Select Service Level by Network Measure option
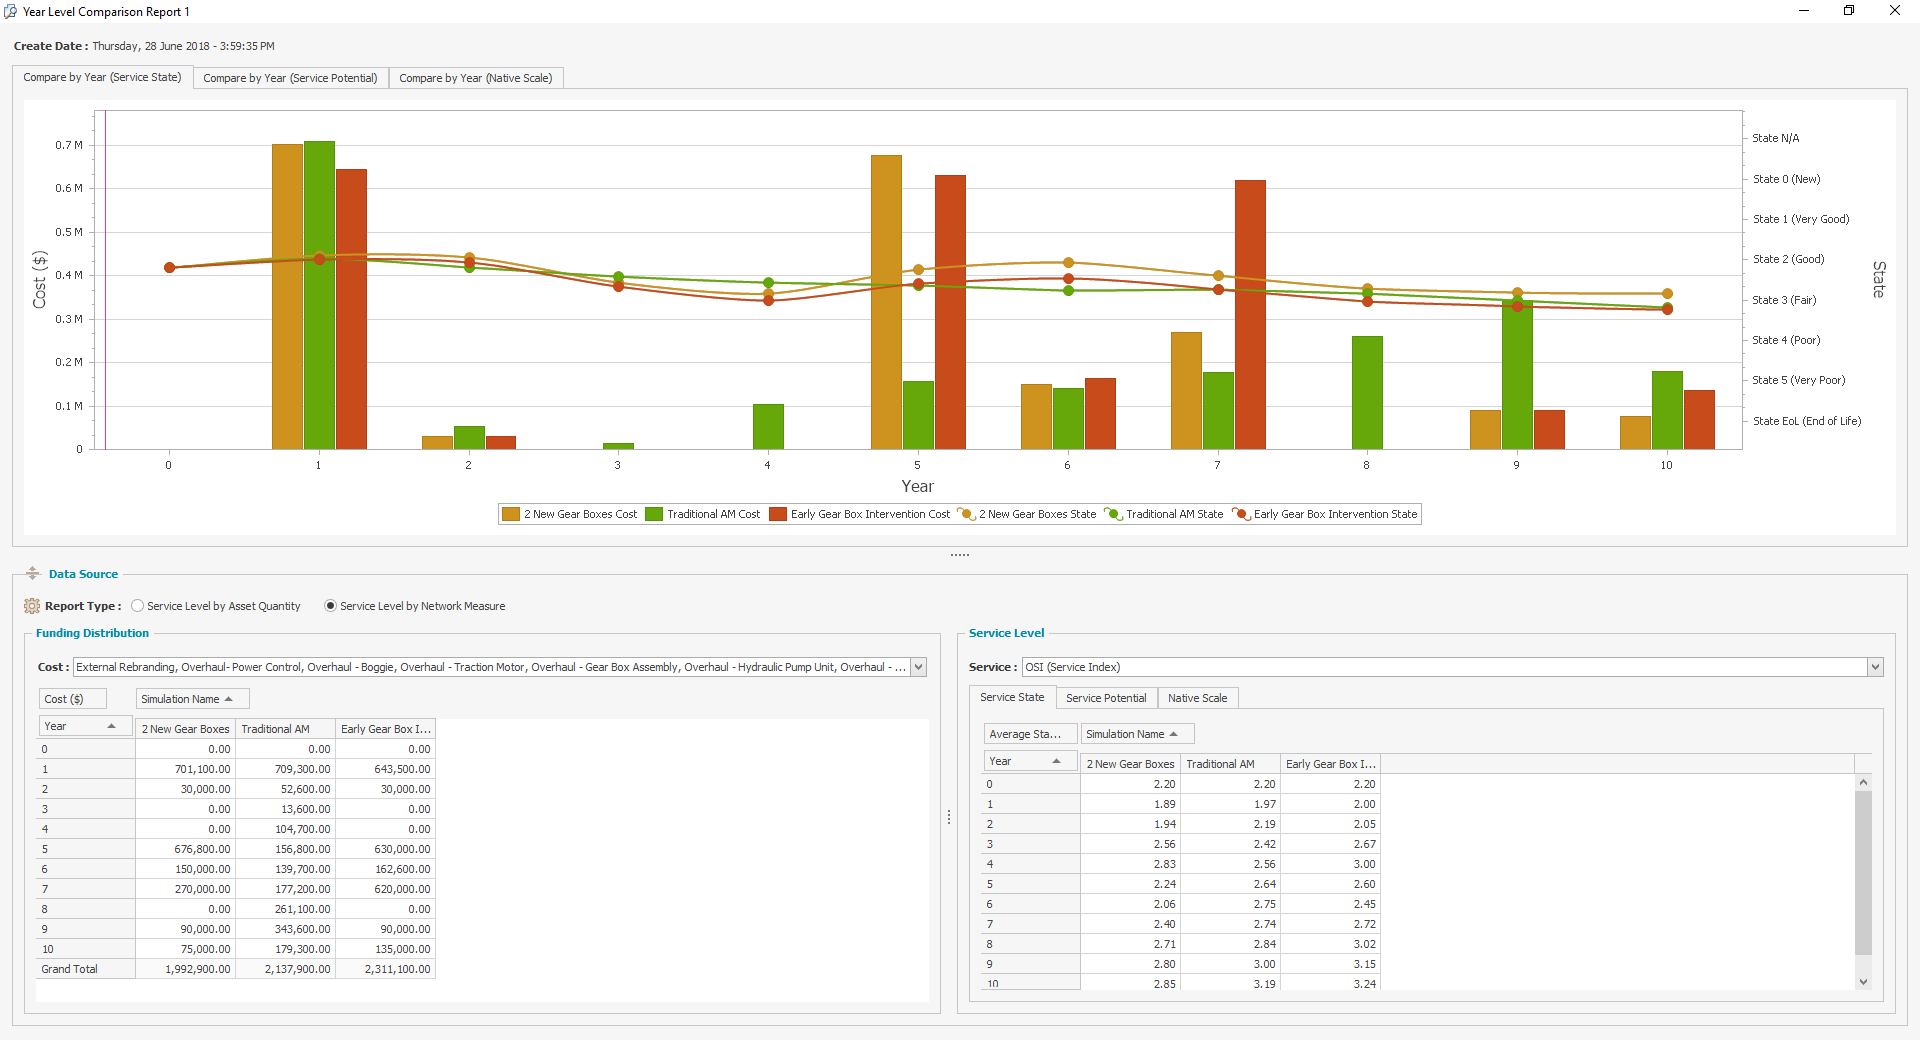Viewport: 1920px width, 1040px height. pos(330,606)
